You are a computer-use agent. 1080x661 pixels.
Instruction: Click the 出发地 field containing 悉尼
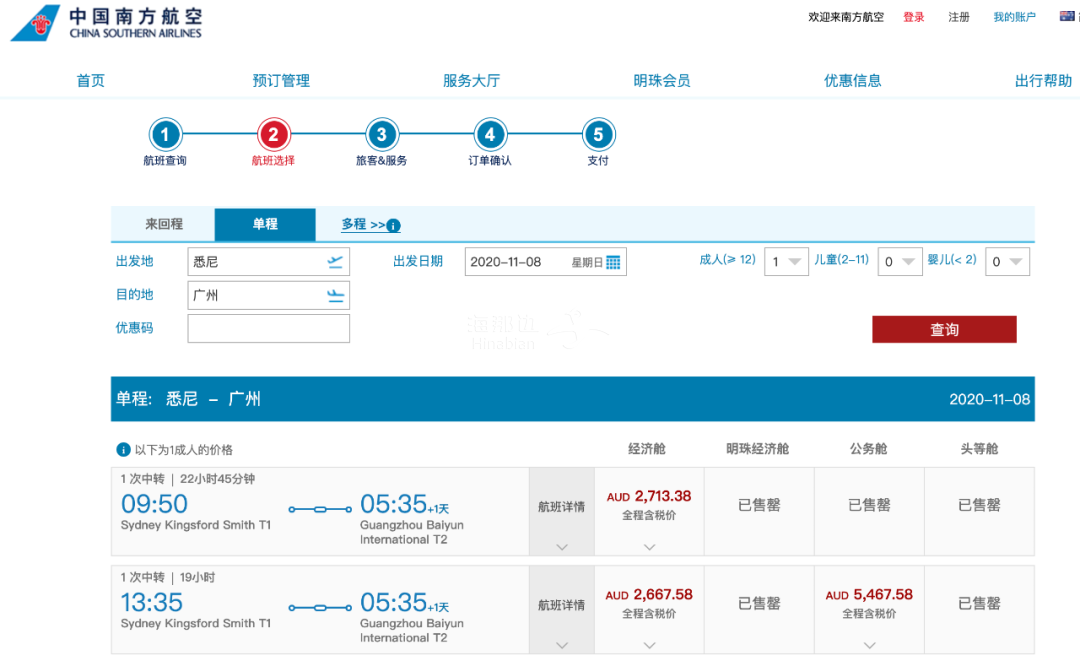point(269,262)
